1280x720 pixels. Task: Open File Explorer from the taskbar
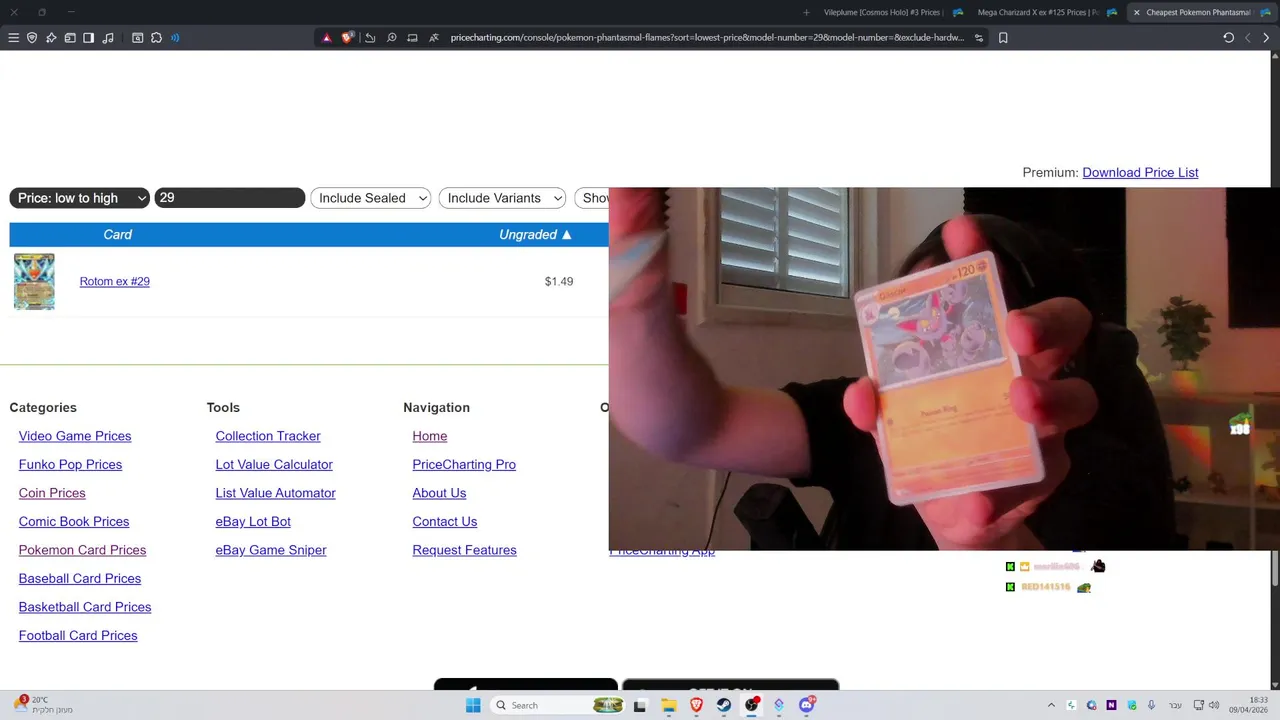point(669,705)
